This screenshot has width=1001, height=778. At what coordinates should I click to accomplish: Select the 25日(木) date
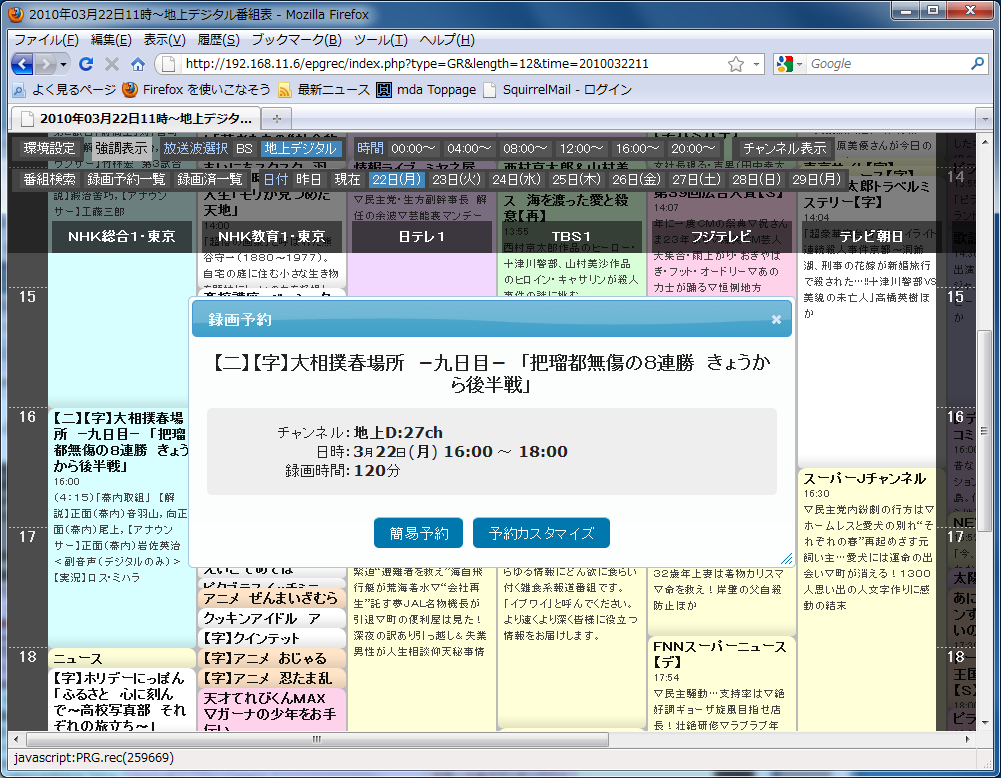click(576, 180)
